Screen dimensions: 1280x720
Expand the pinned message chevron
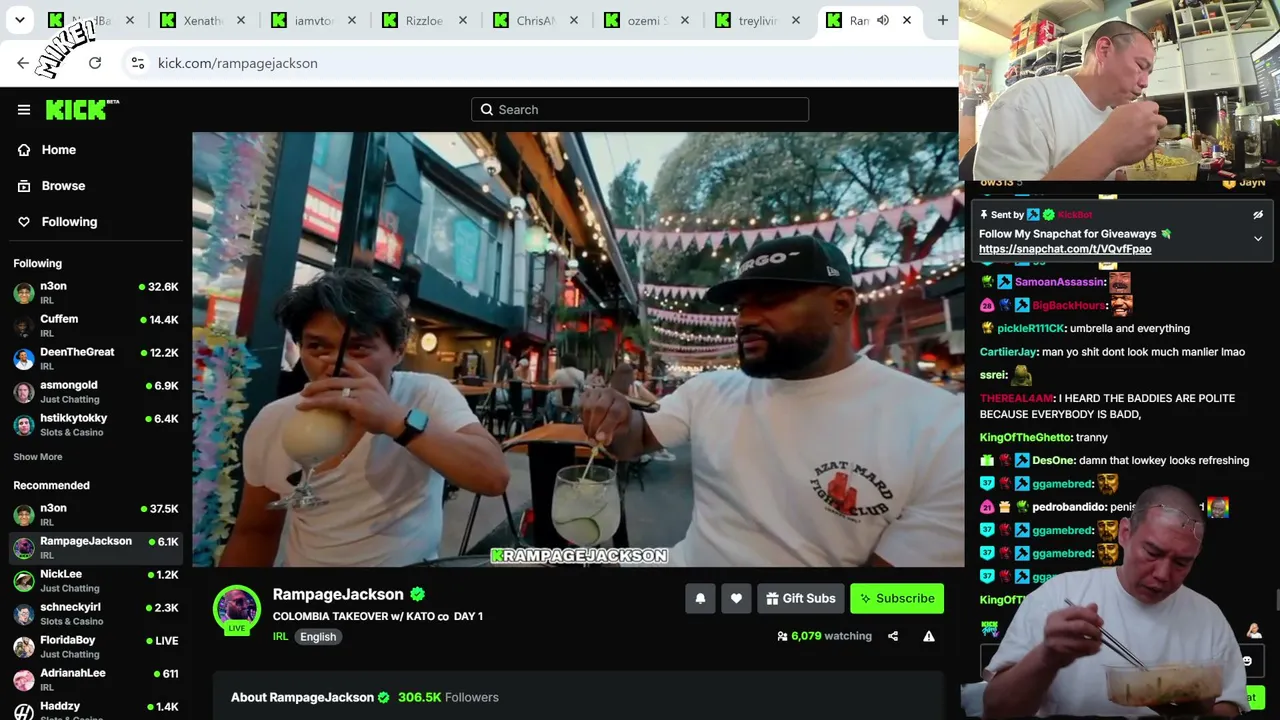coord(1258,239)
